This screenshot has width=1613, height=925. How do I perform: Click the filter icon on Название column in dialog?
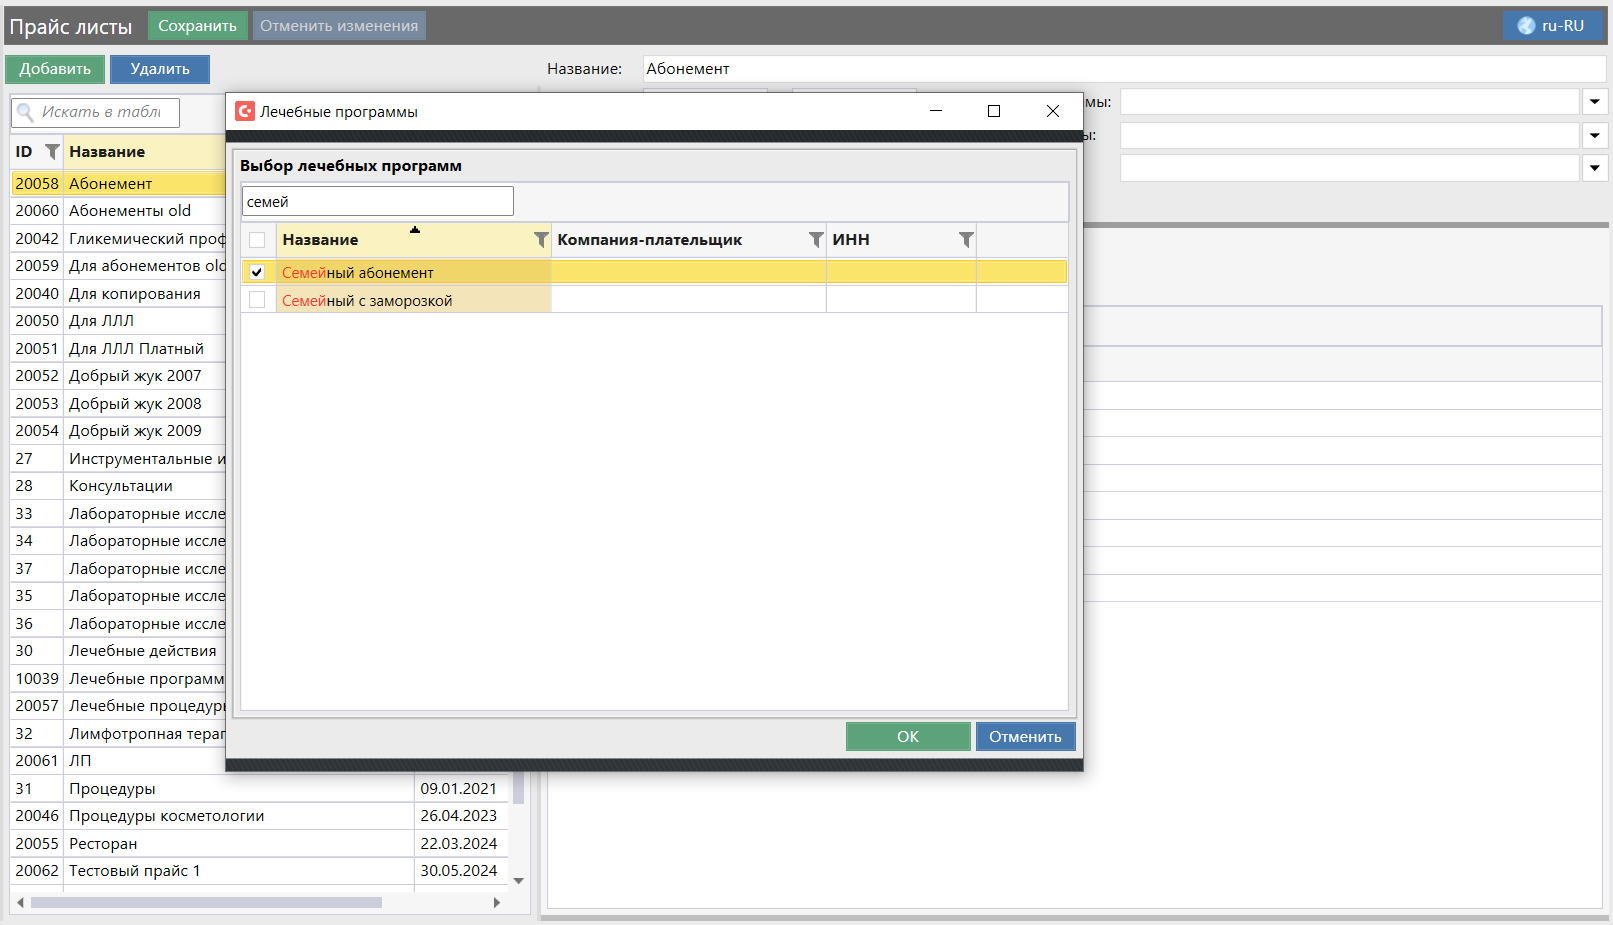541,240
